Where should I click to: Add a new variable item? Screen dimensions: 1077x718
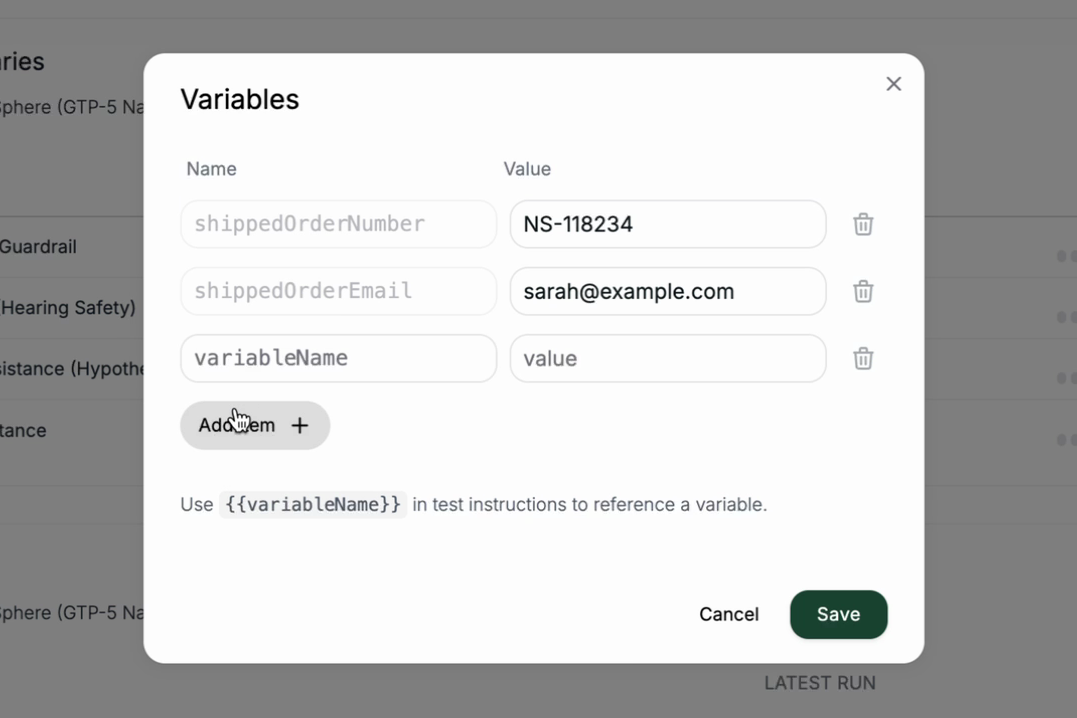[x=254, y=425]
